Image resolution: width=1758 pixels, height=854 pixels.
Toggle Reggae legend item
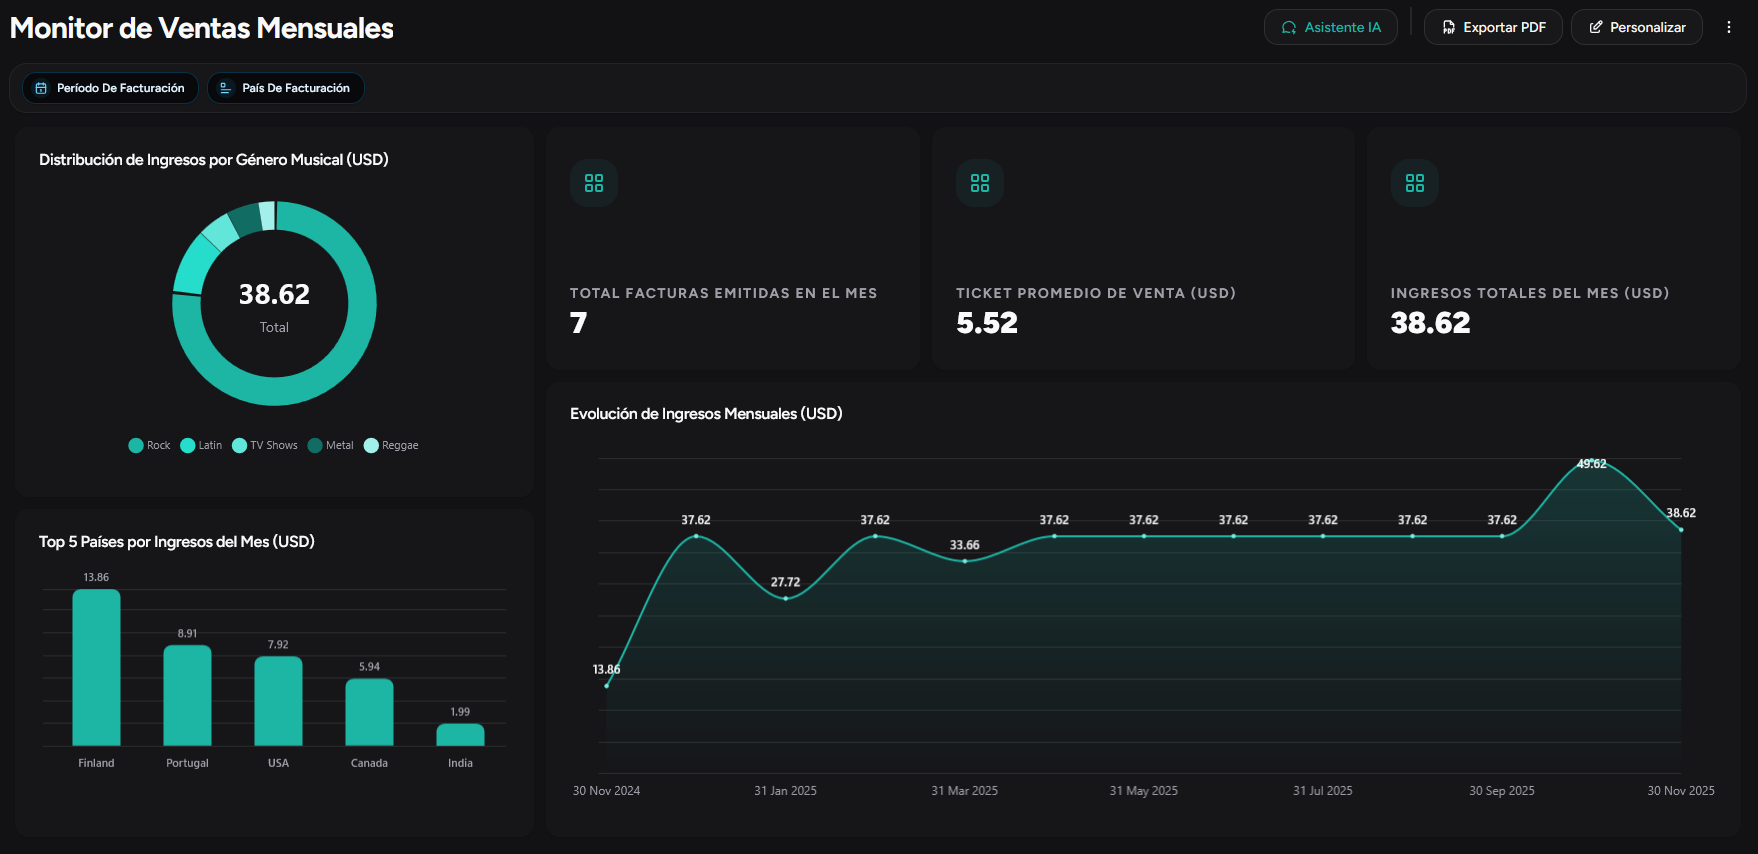pyautogui.click(x=391, y=445)
